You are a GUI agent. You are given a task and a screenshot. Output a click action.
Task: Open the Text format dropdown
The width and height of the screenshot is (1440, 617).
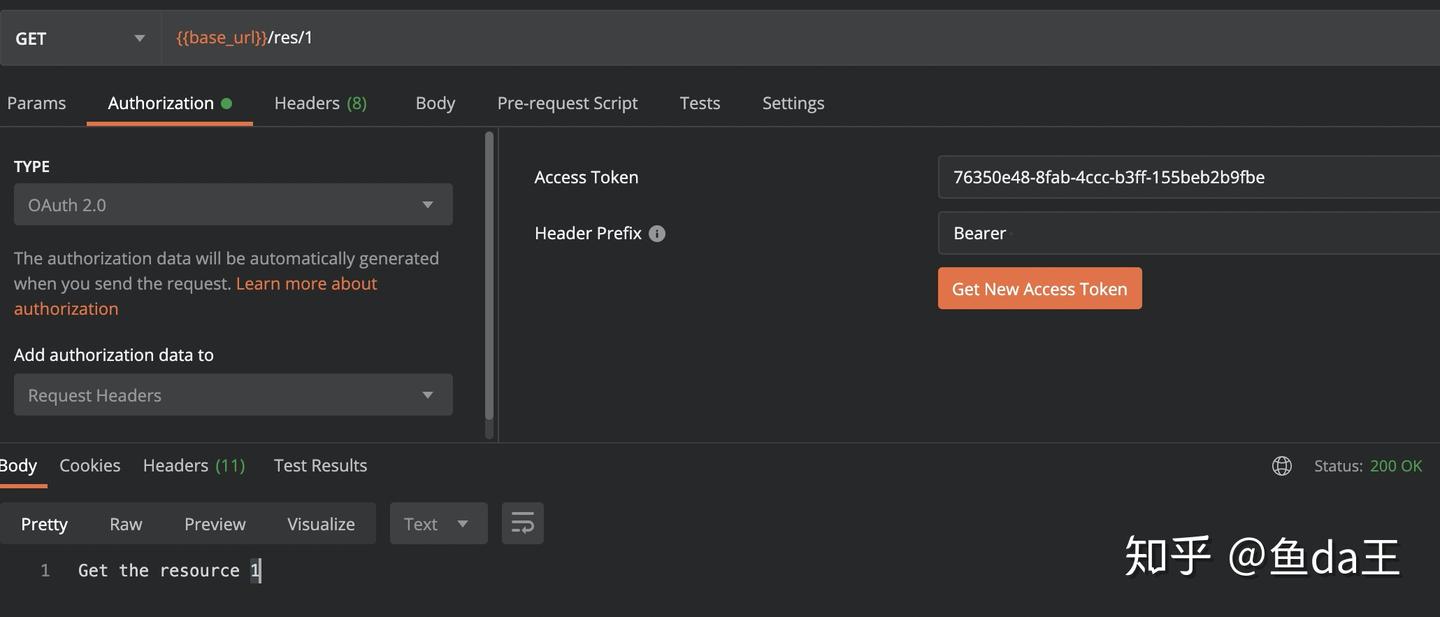click(x=437, y=524)
